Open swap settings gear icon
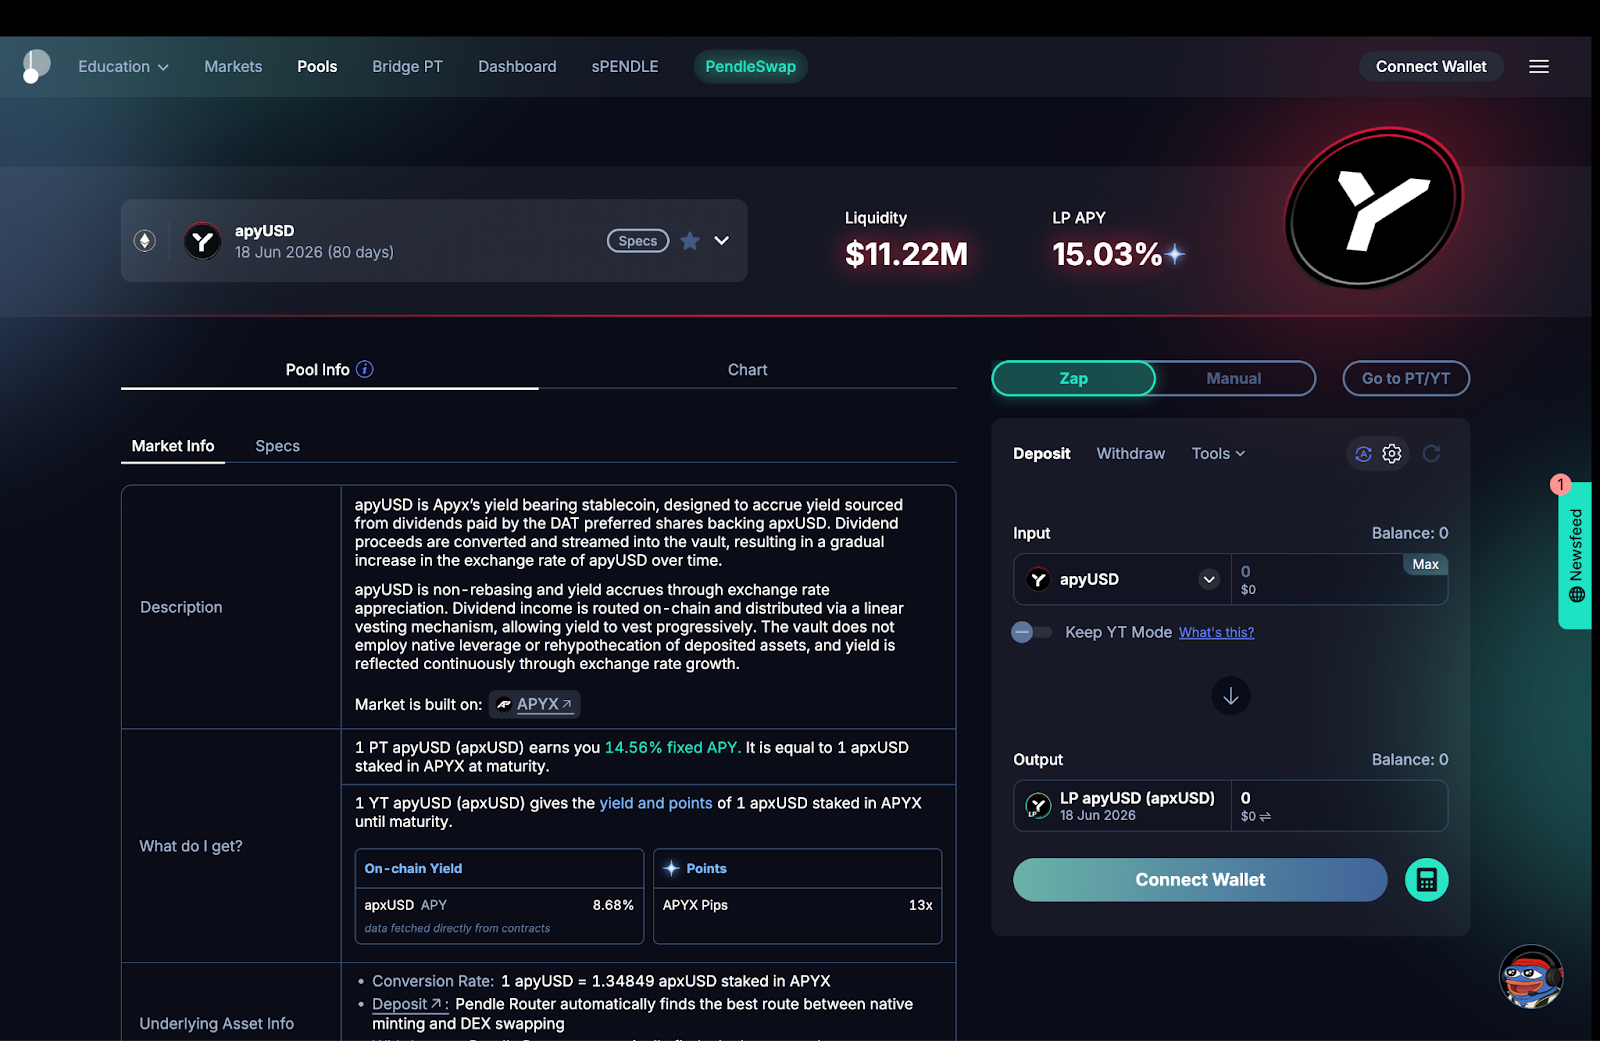Image resolution: width=1600 pixels, height=1041 pixels. coord(1392,454)
